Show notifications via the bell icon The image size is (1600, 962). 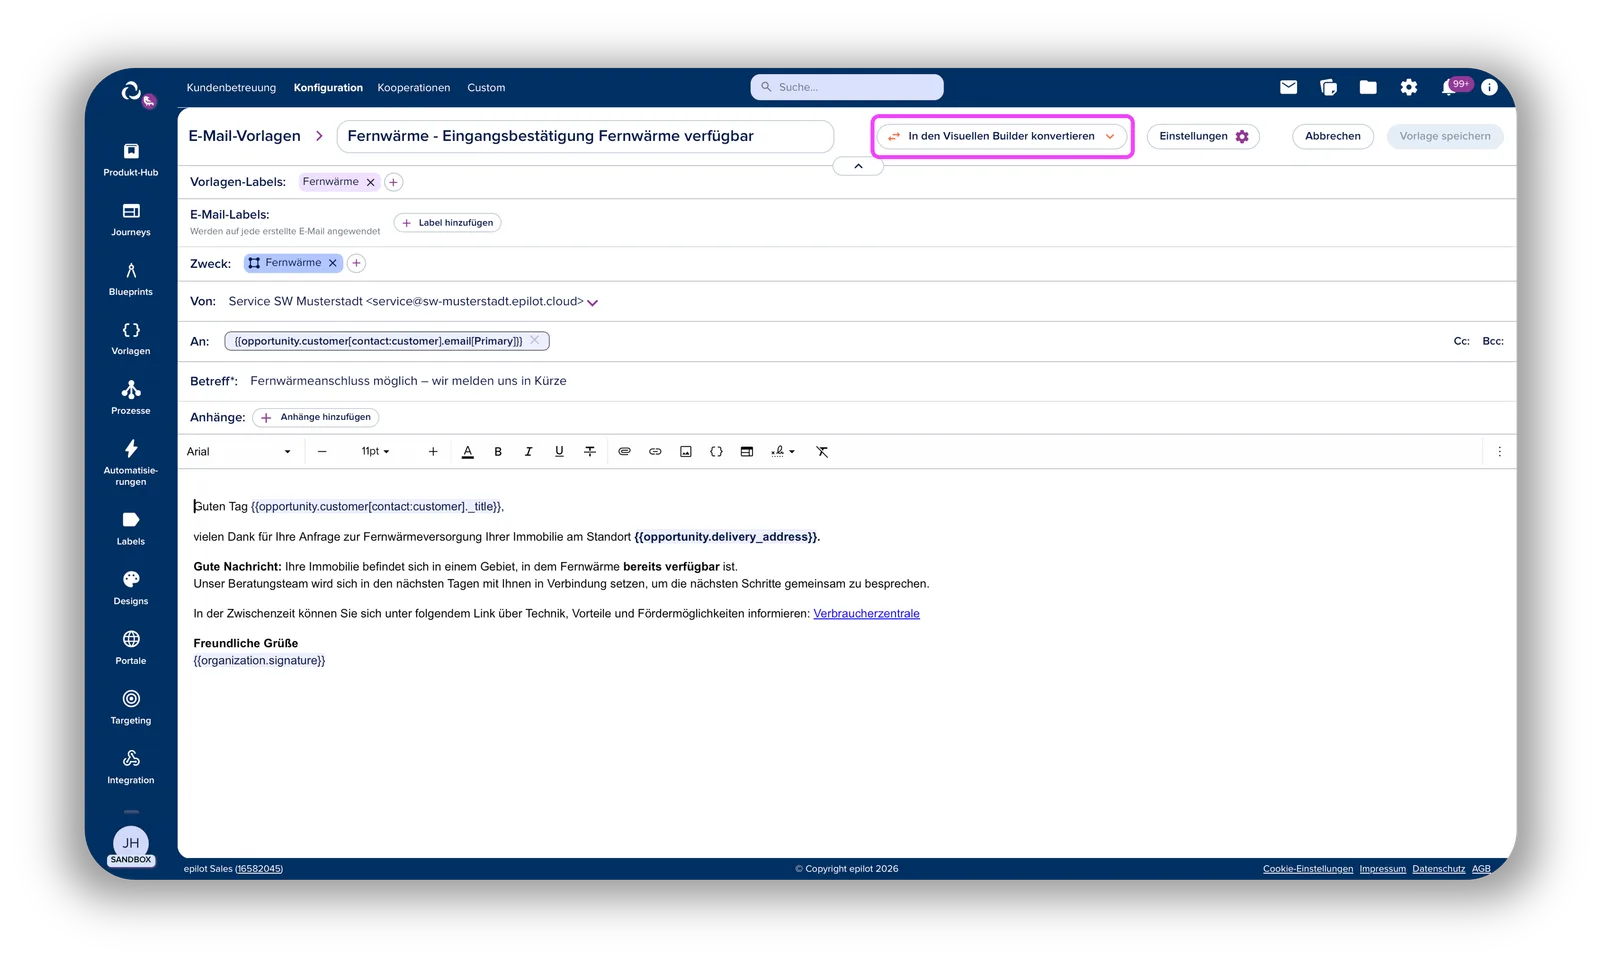coord(1449,87)
